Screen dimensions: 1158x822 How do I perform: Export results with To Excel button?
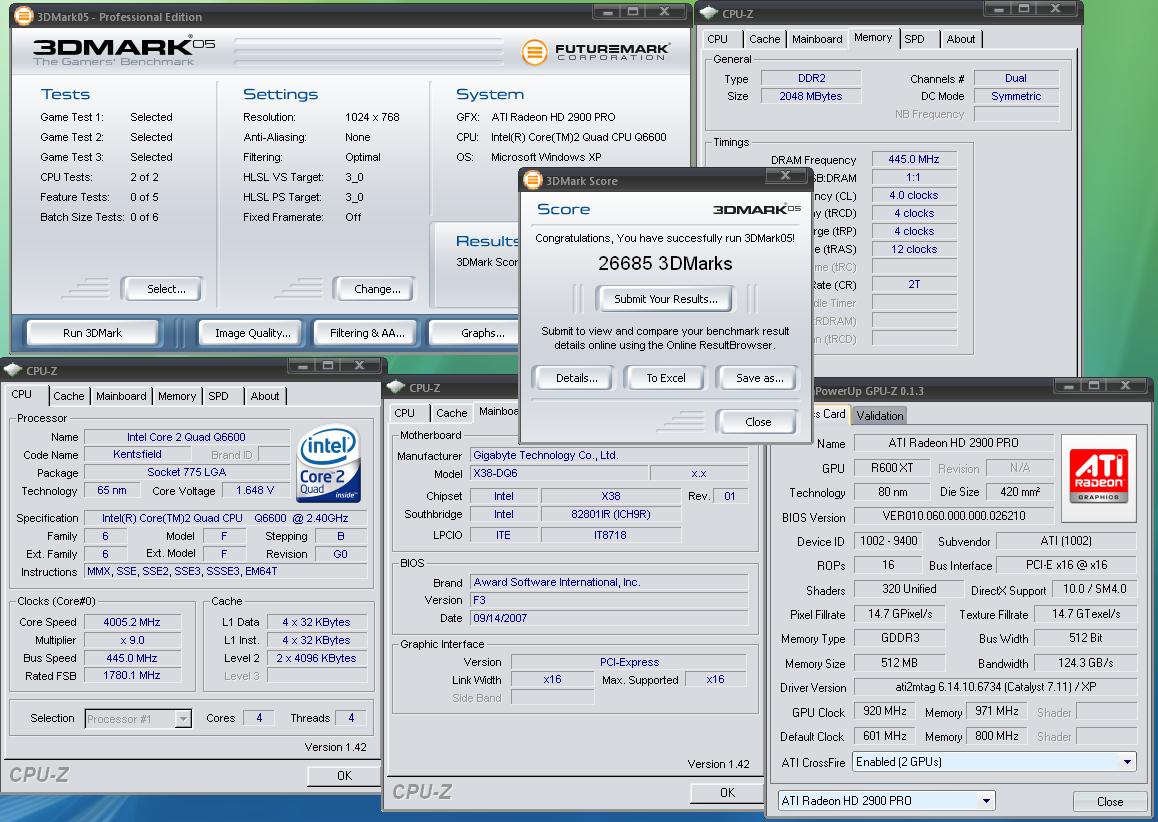[x=666, y=378]
